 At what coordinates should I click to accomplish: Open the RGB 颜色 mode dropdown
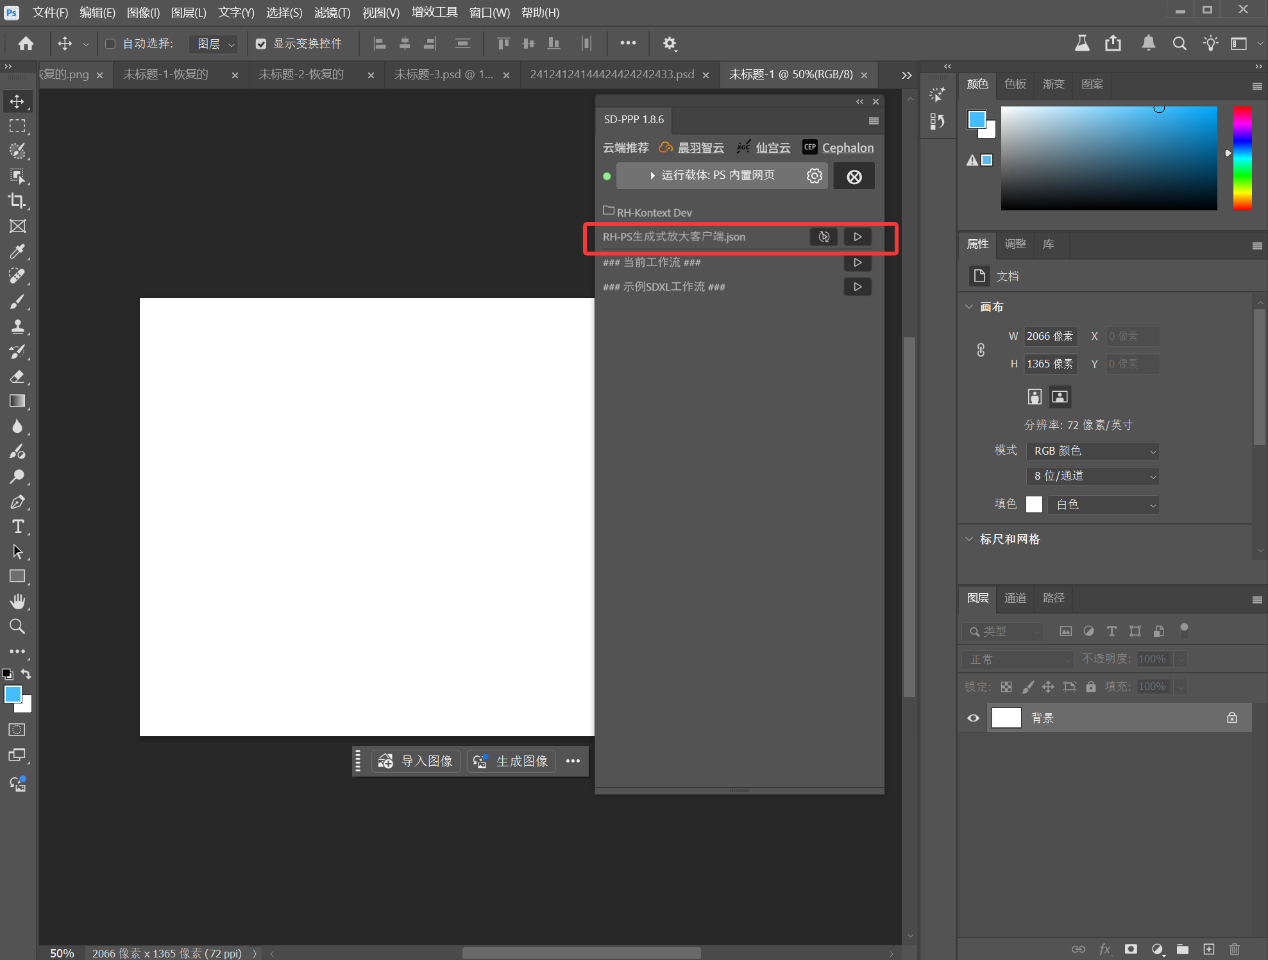pos(1094,451)
